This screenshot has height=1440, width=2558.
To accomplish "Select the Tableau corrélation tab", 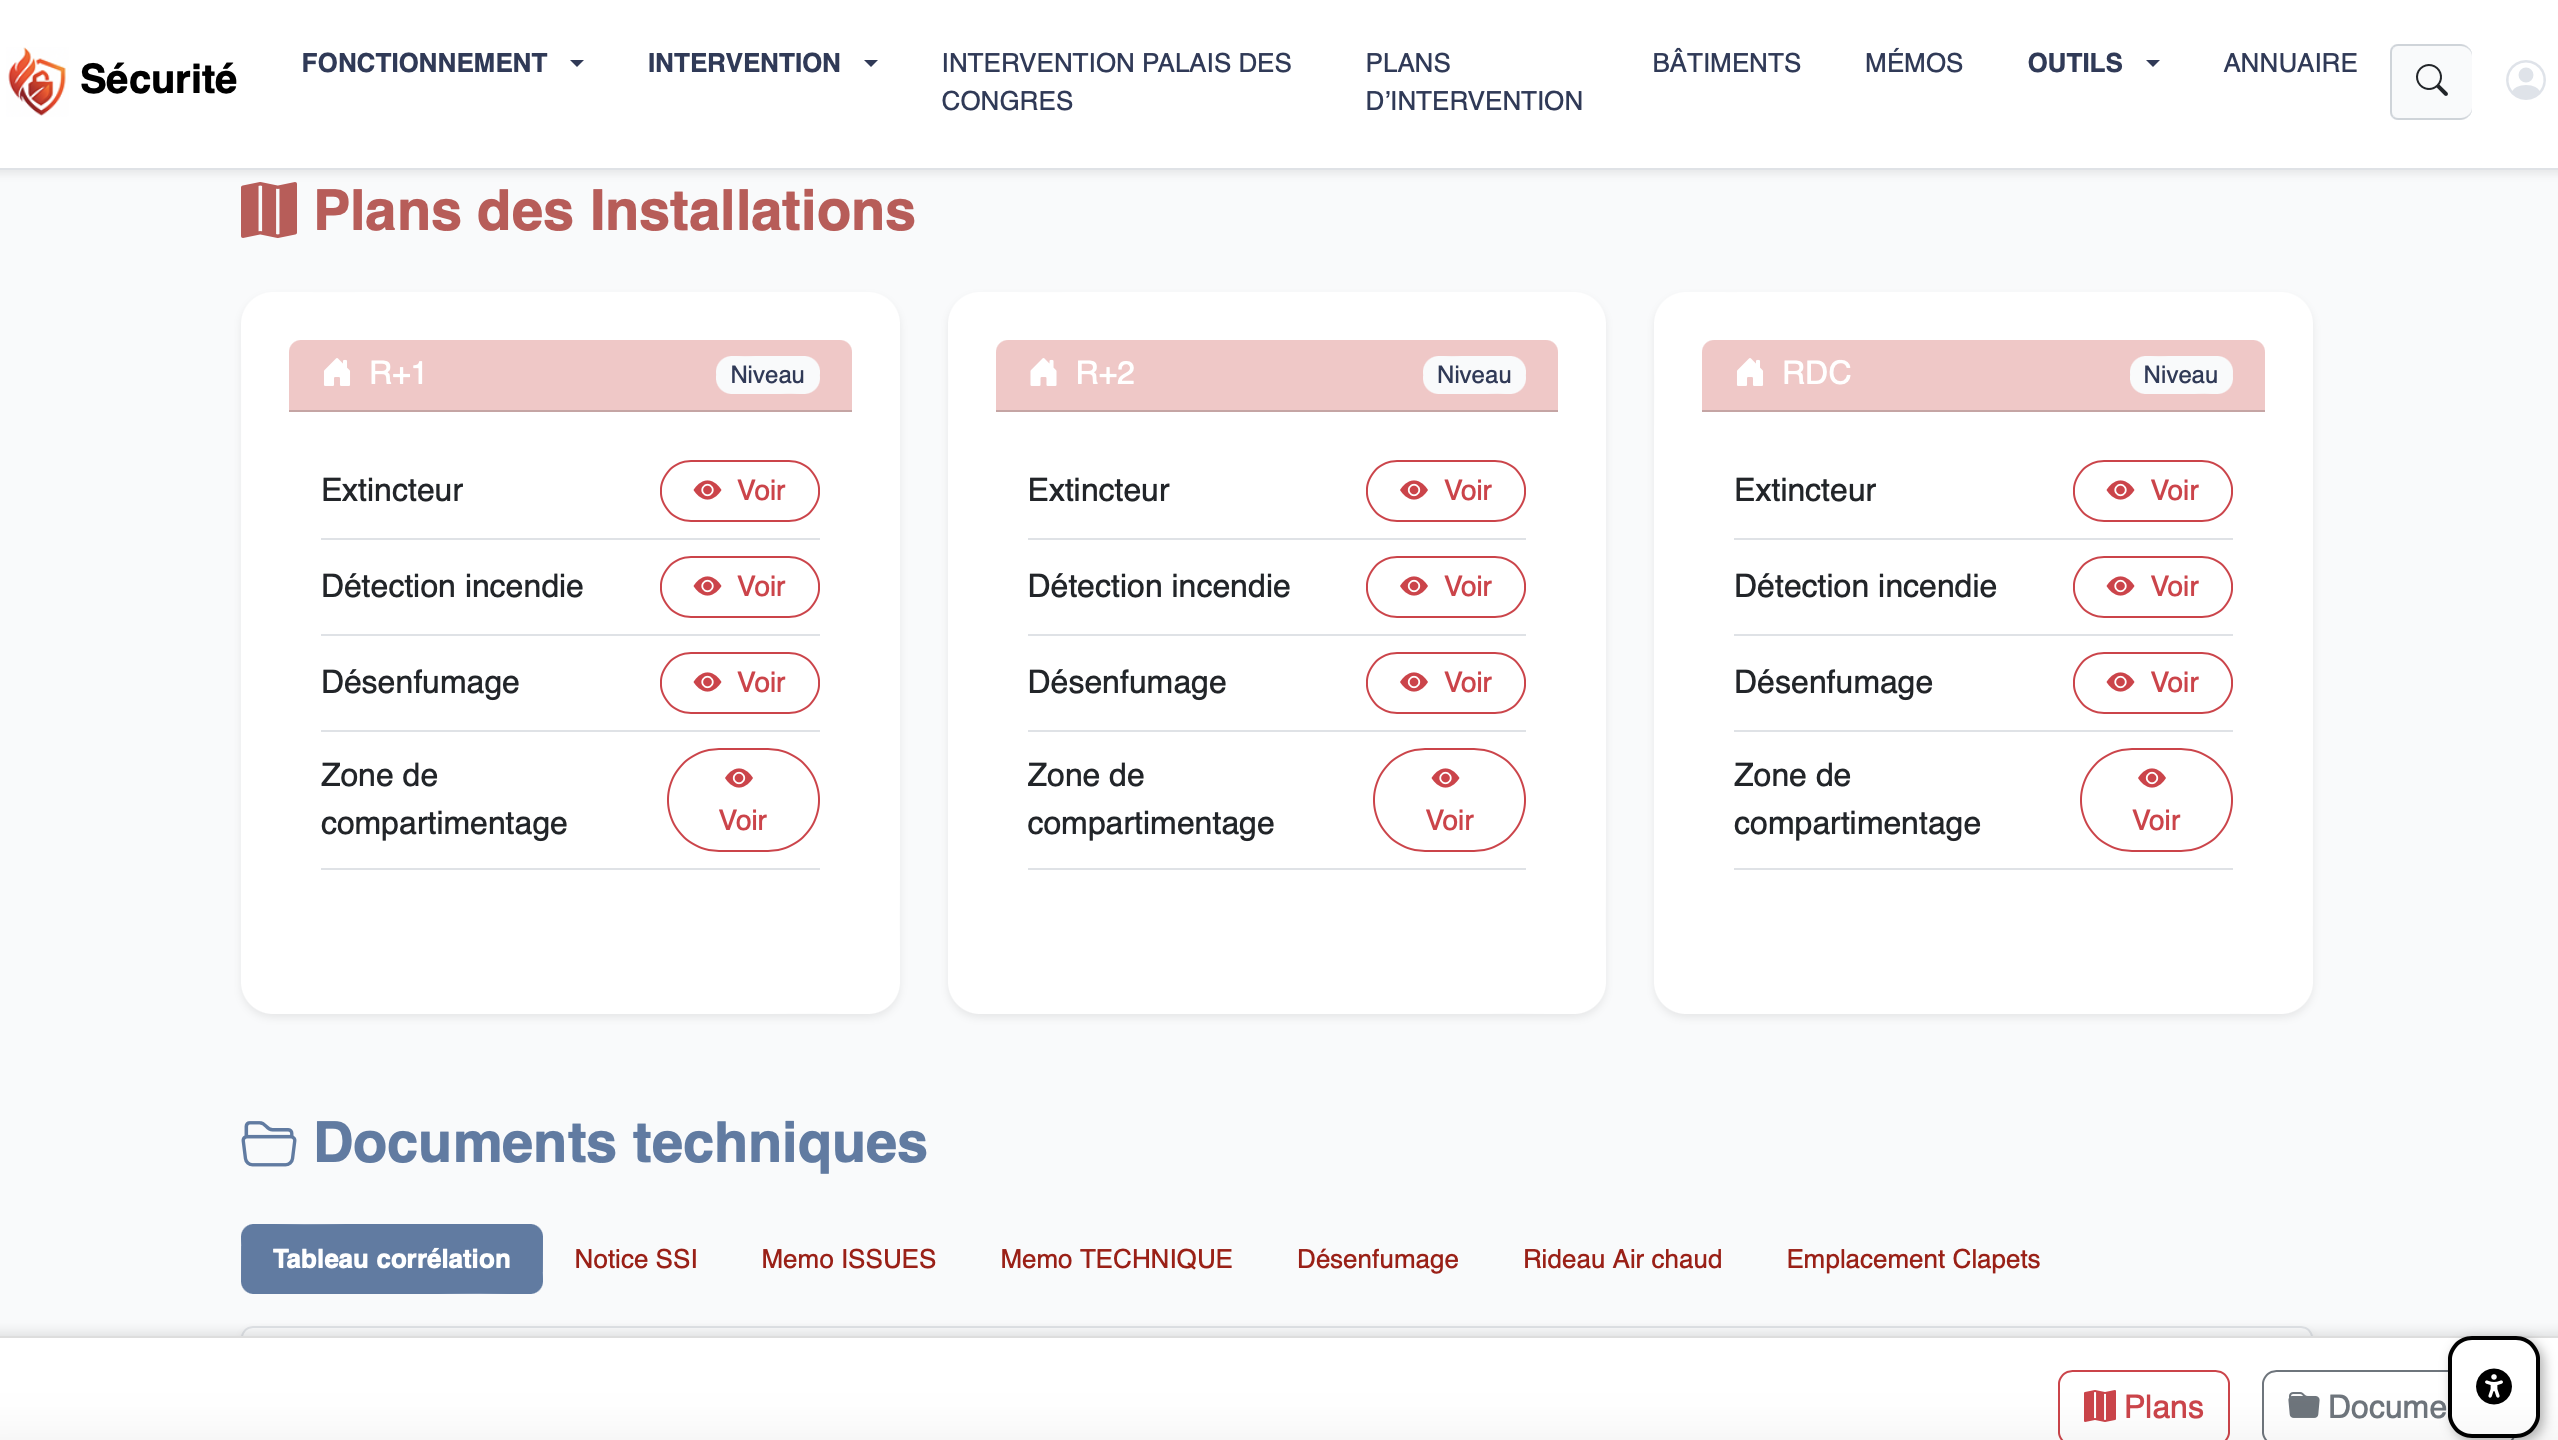I will click(392, 1259).
